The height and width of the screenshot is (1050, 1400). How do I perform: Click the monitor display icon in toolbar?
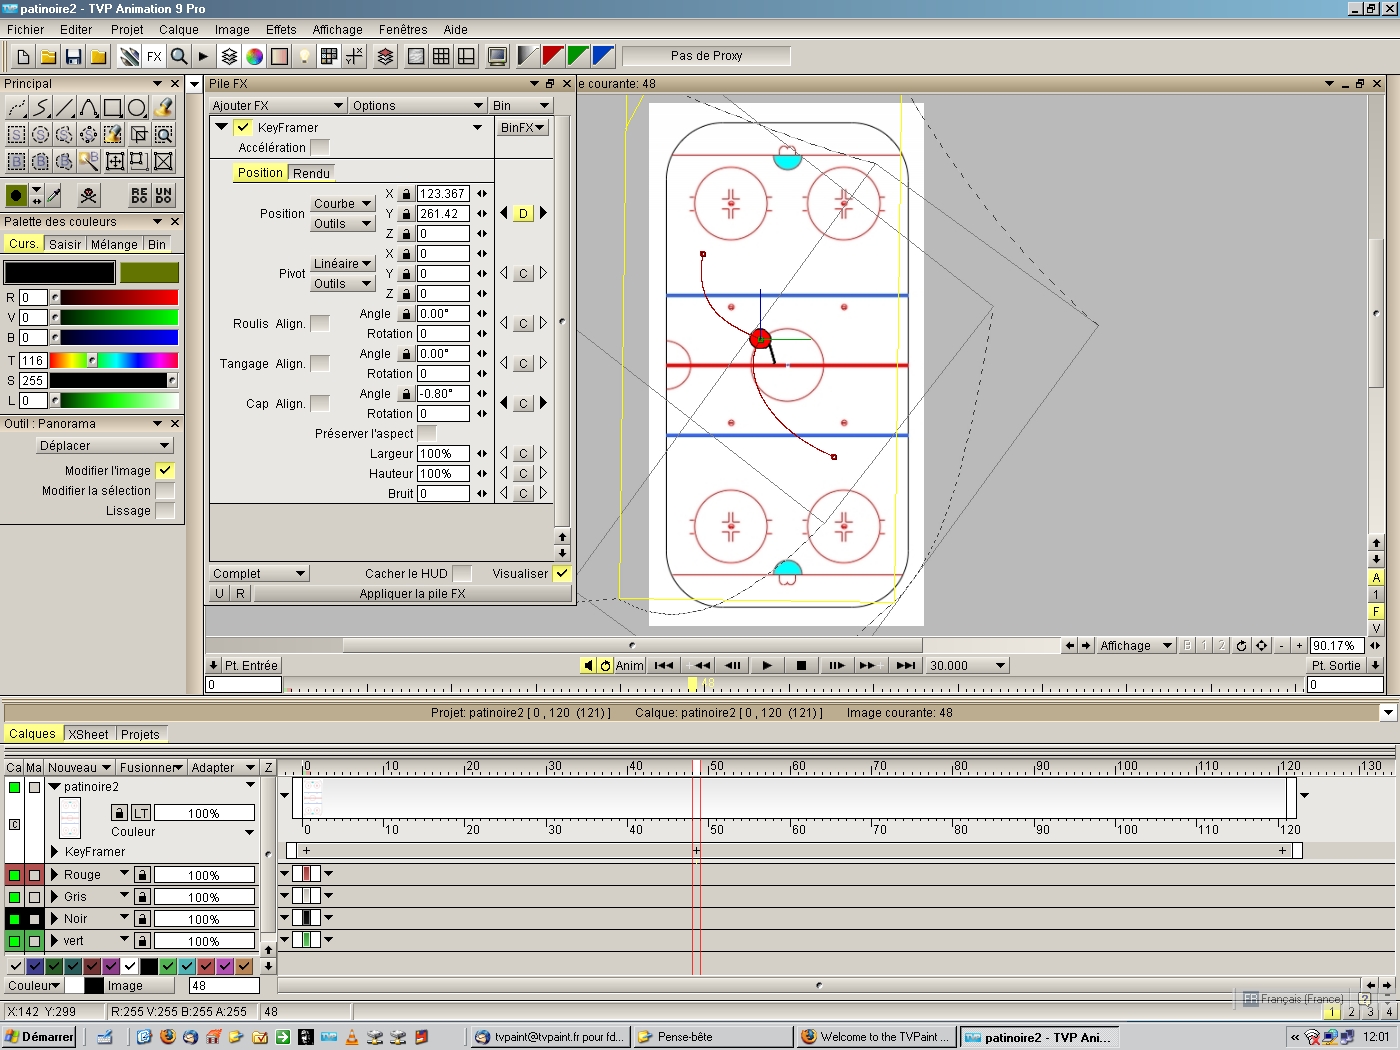click(497, 56)
